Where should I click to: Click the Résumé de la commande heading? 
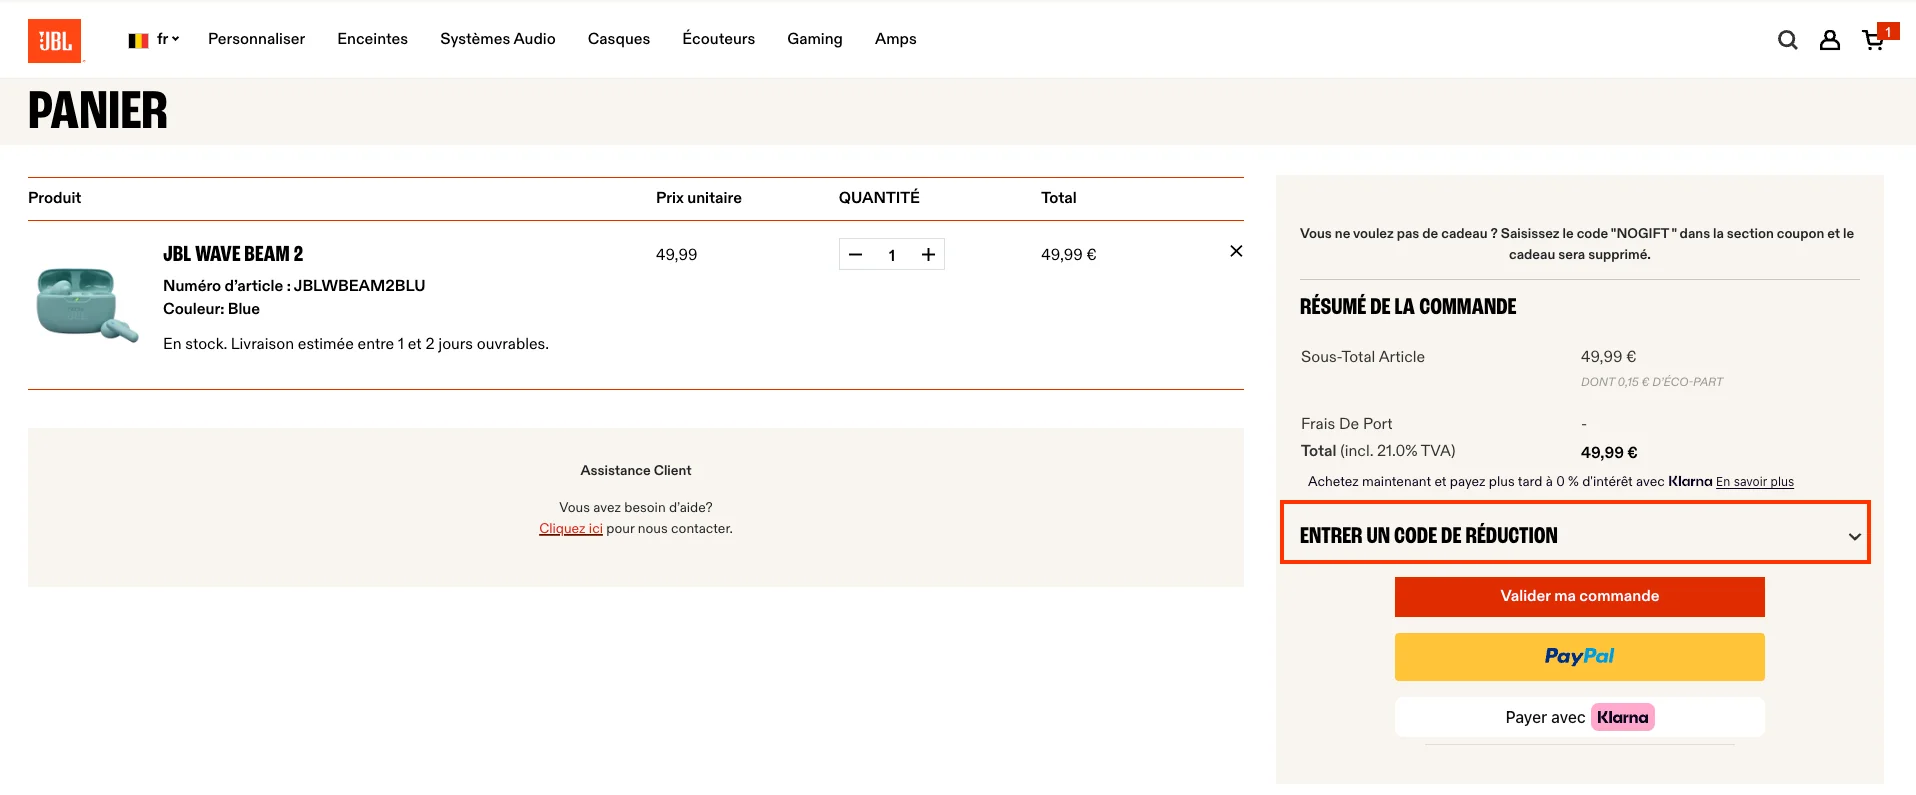tap(1407, 307)
